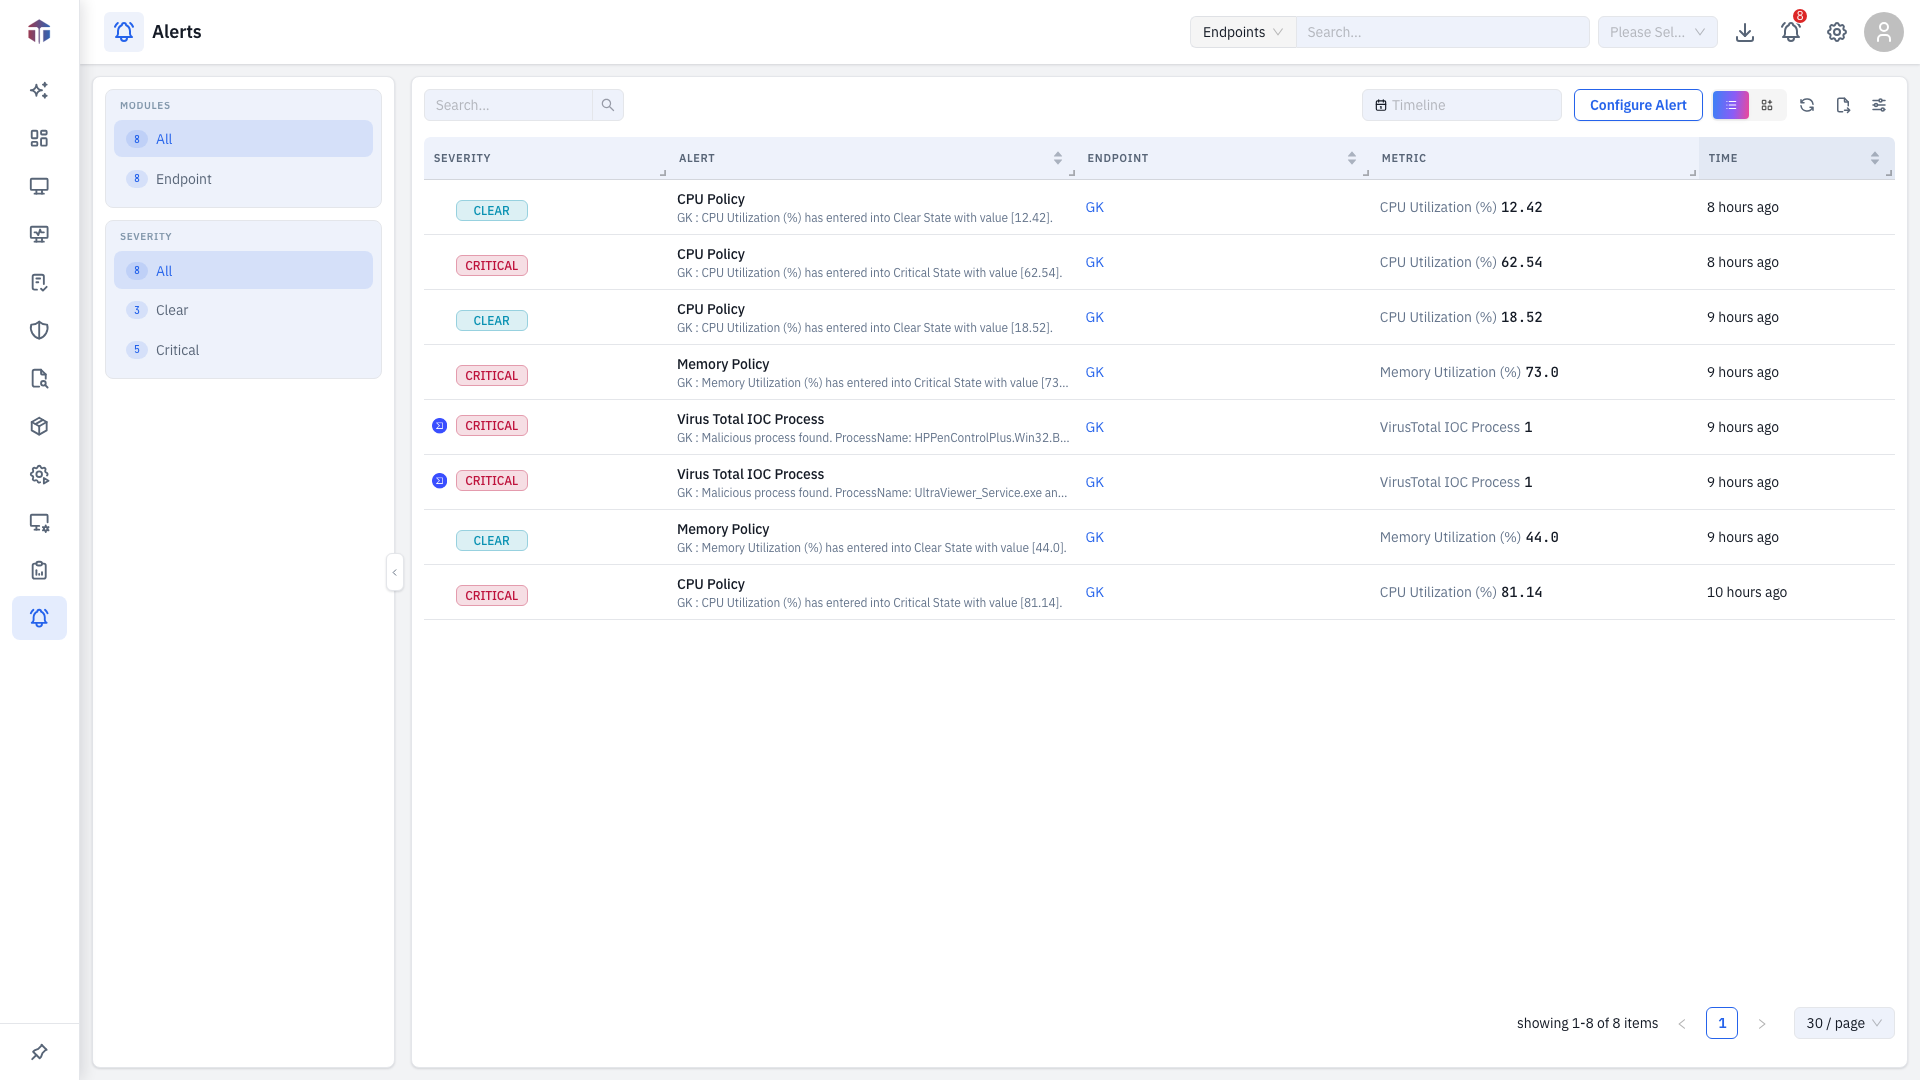
Task: Switch to grid card view
Action: click(1767, 105)
